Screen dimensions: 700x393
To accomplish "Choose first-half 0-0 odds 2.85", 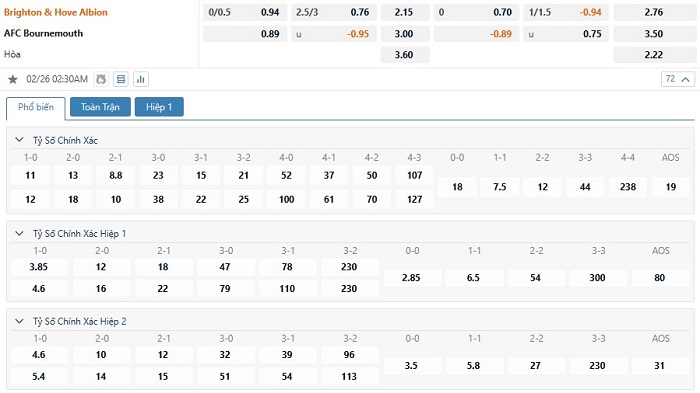I will click(x=411, y=278).
